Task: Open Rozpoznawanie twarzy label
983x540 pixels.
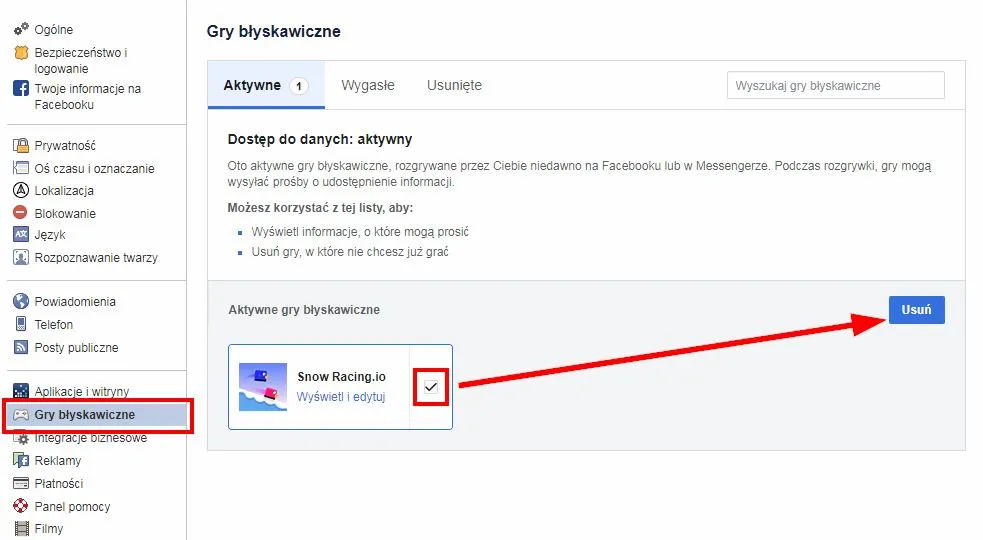Action: point(96,257)
